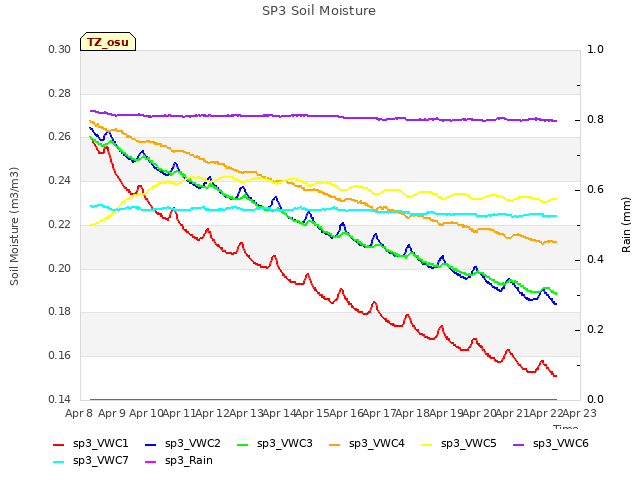Image resolution: width=640 pixels, height=480 pixels.
Task: Click the Soil Moisture (m3/m3) axis label
Action: (14, 226)
